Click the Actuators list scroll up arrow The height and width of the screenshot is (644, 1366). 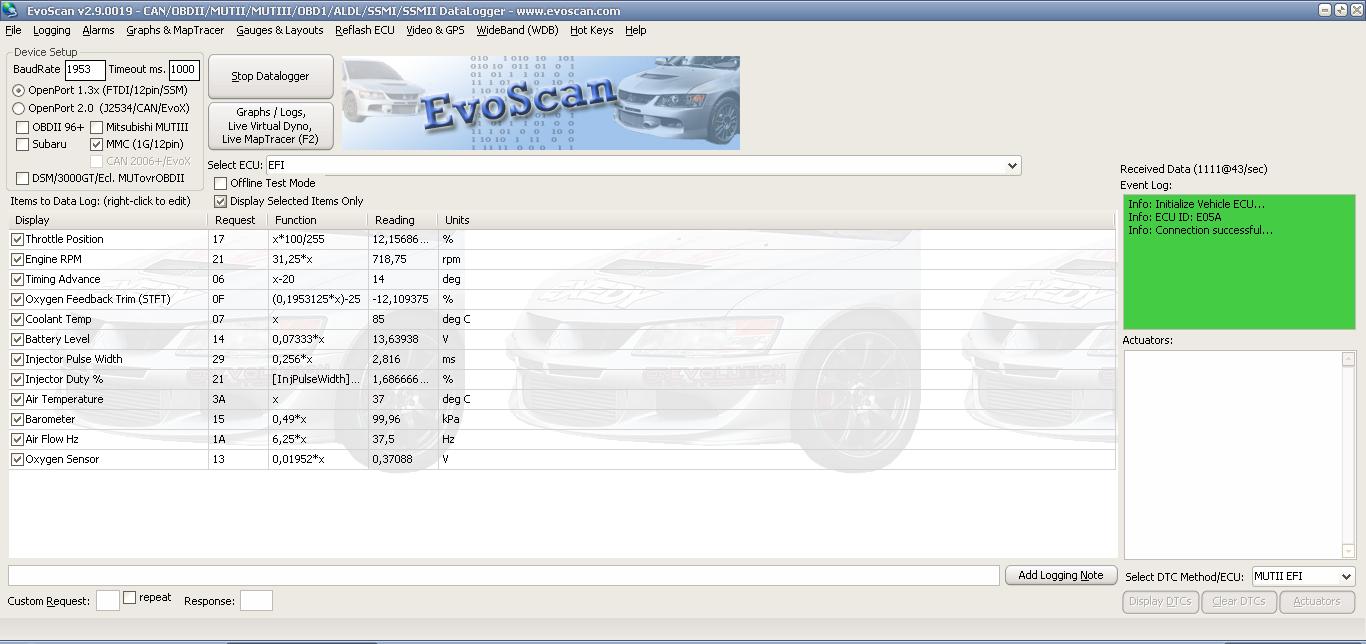click(1348, 359)
